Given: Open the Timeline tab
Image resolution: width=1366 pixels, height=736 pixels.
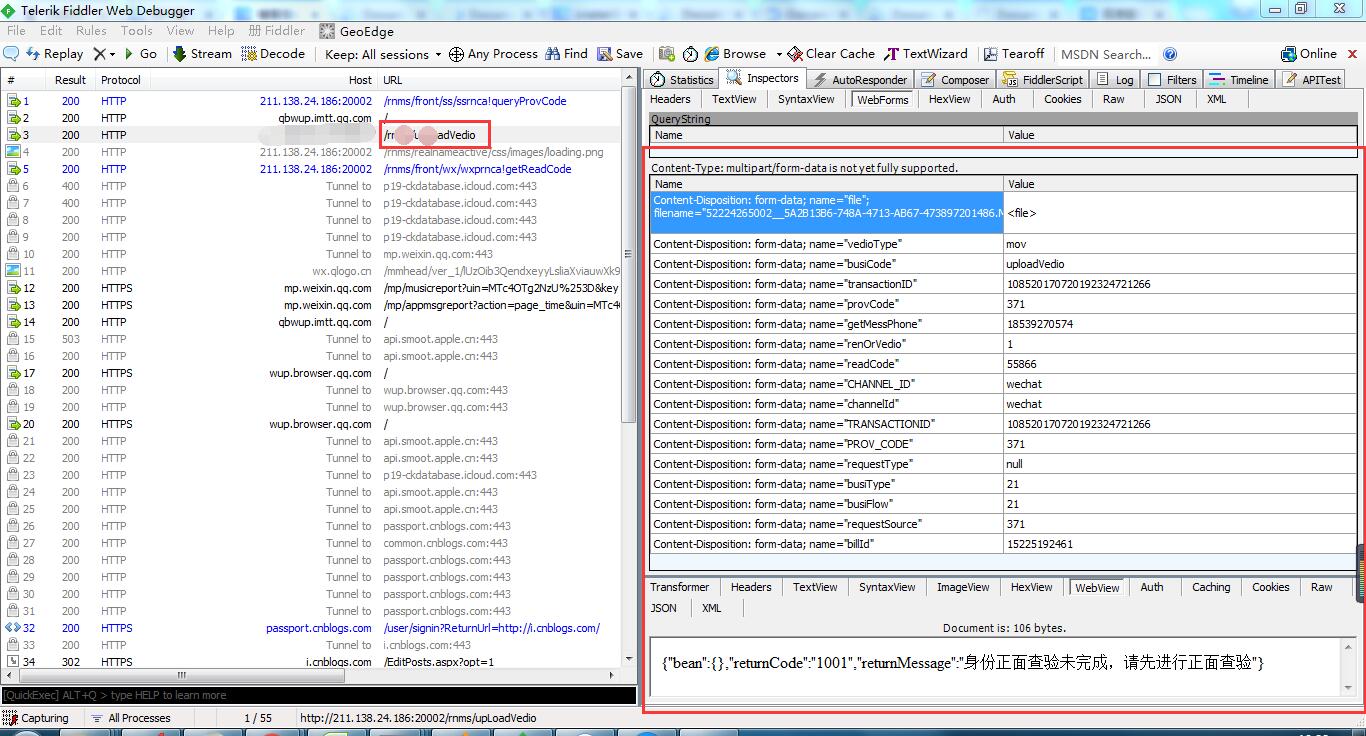Looking at the screenshot, I should 1238,80.
